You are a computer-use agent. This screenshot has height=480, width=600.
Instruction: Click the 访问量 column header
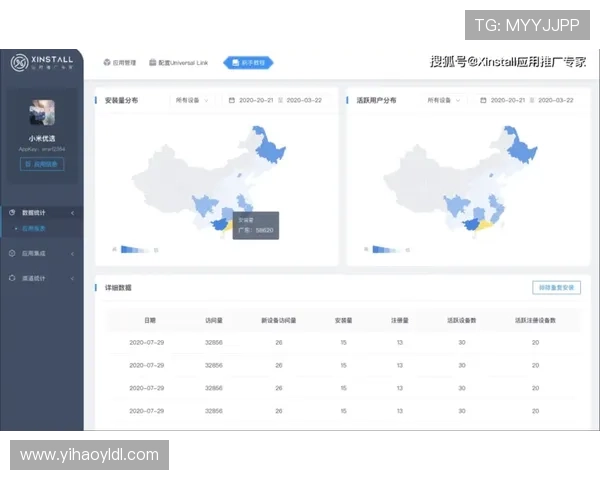(214, 320)
